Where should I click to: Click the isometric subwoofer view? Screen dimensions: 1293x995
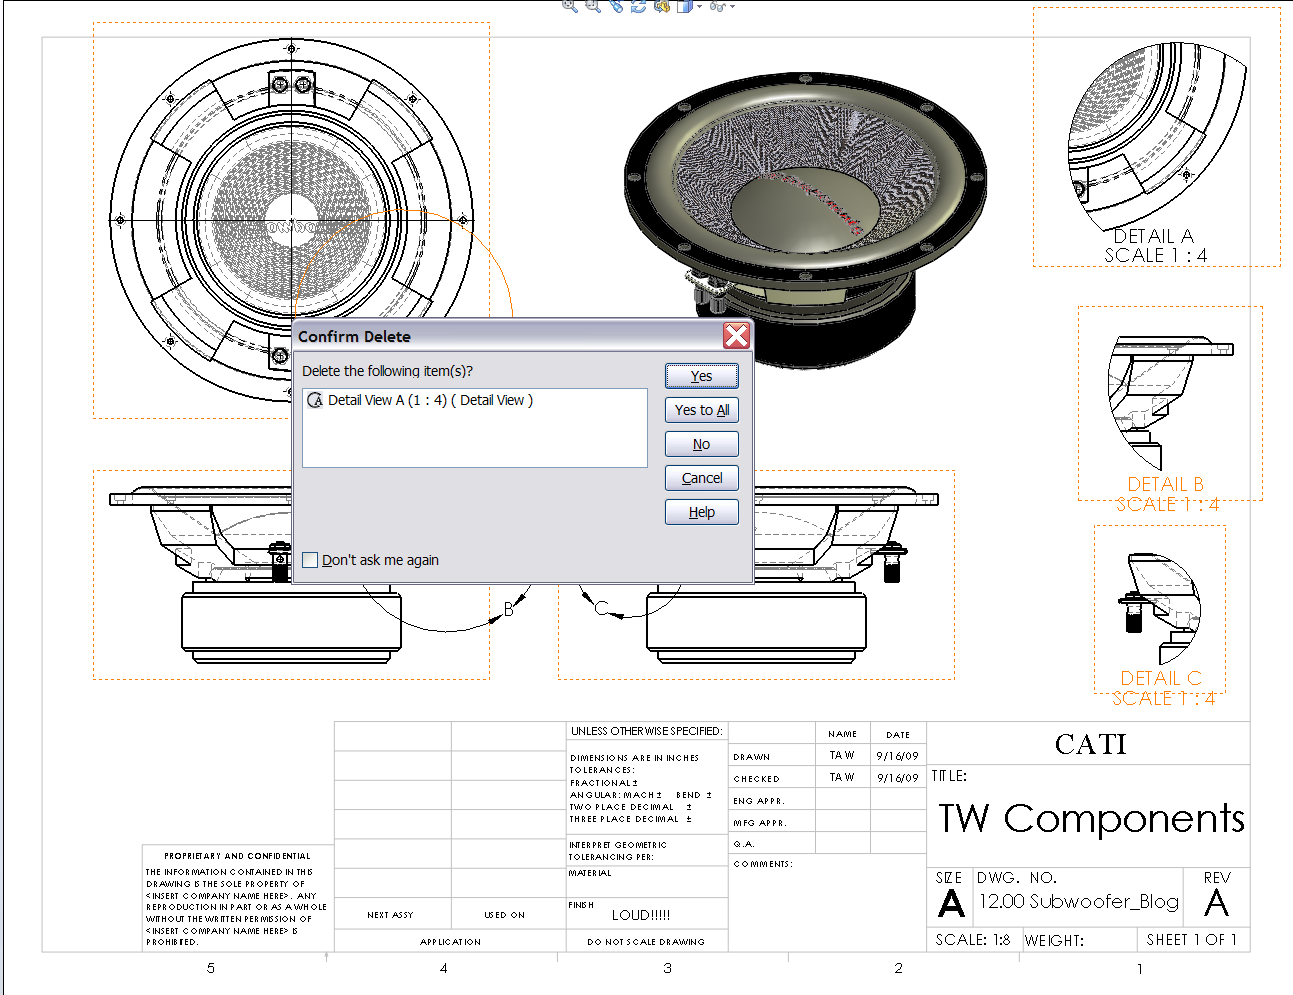pyautogui.click(x=805, y=185)
